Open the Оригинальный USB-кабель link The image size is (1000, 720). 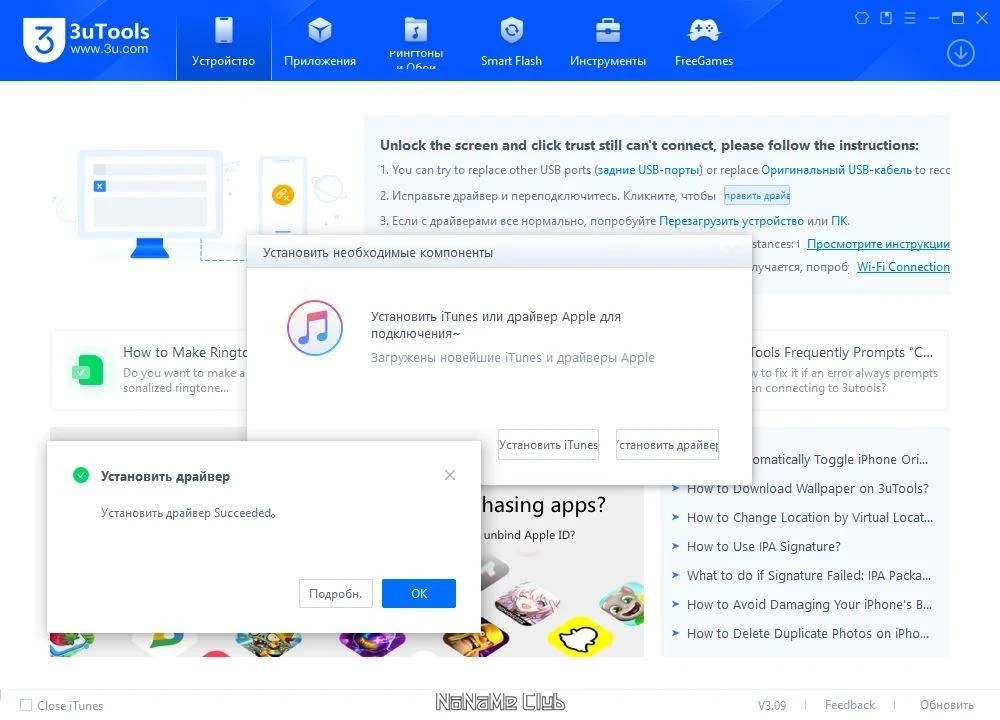click(836, 170)
